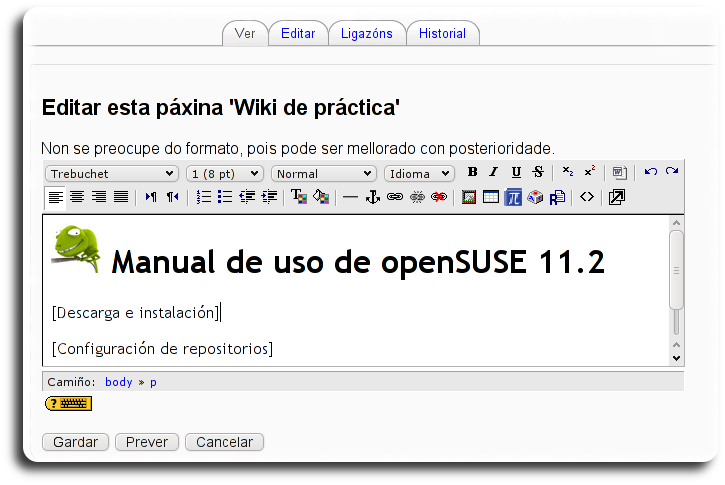Switch to the Editar tab
Image resolution: width=725 pixels, height=485 pixels.
pos(298,33)
